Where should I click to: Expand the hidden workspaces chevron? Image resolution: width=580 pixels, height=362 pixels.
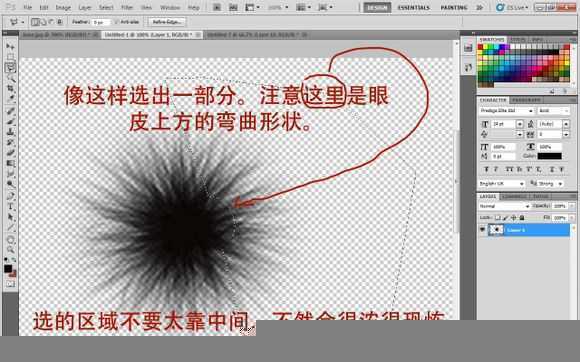coord(479,7)
